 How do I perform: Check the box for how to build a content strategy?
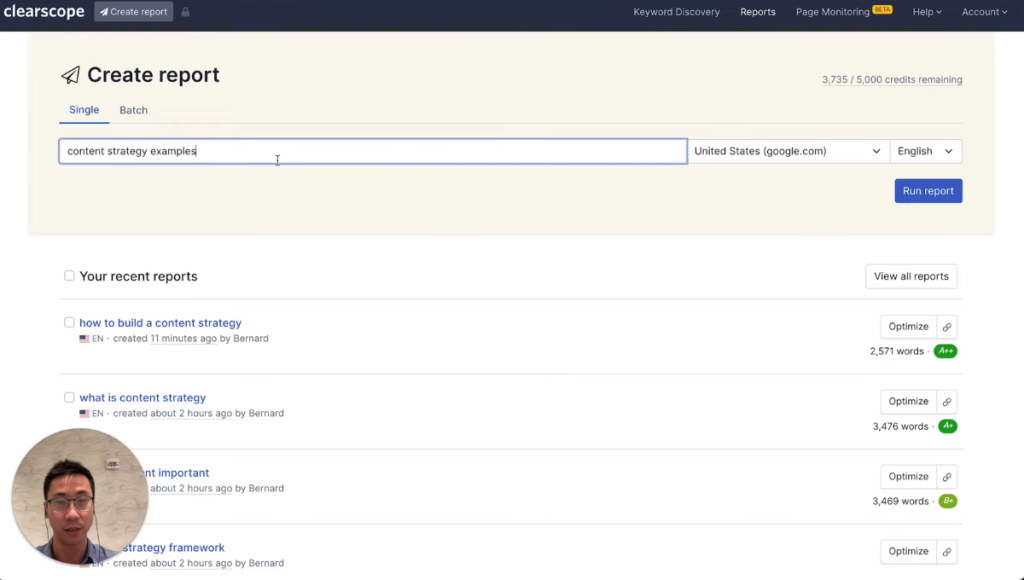(69, 322)
